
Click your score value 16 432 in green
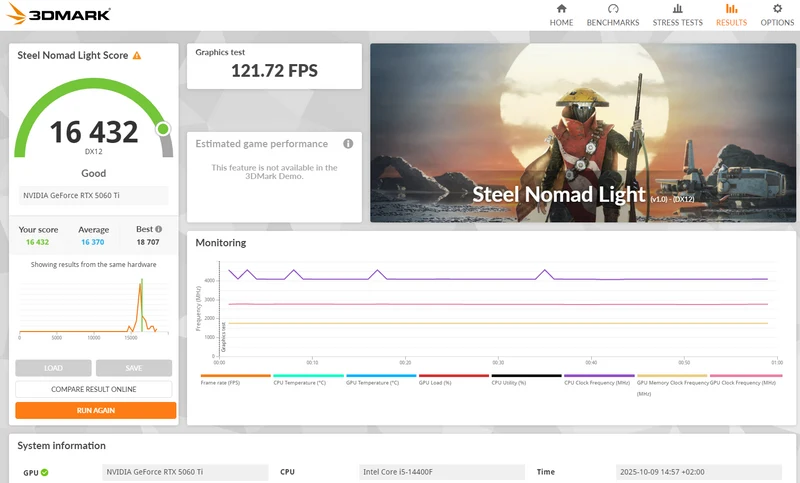(38, 242)
